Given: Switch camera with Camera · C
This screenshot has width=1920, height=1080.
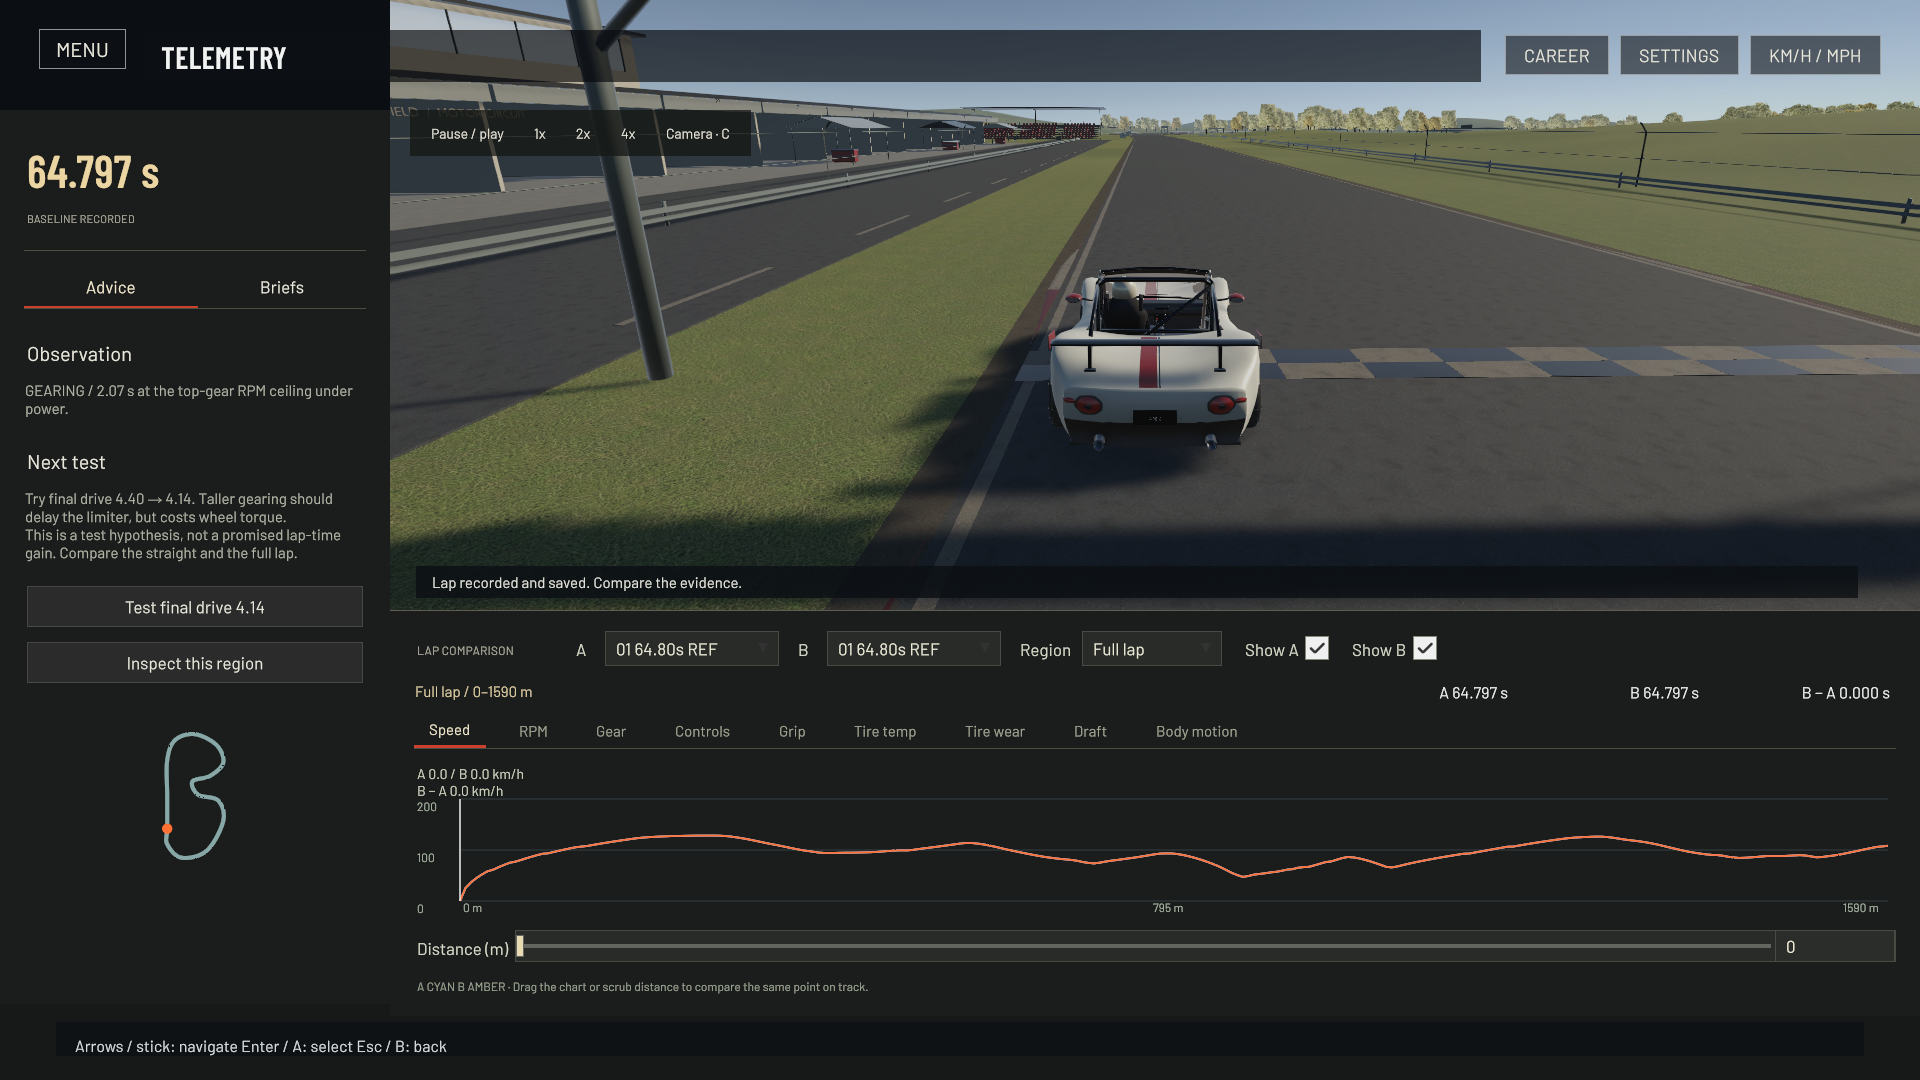Looking at the screenshot, I should pyautogui.click(x=698, y=134).
